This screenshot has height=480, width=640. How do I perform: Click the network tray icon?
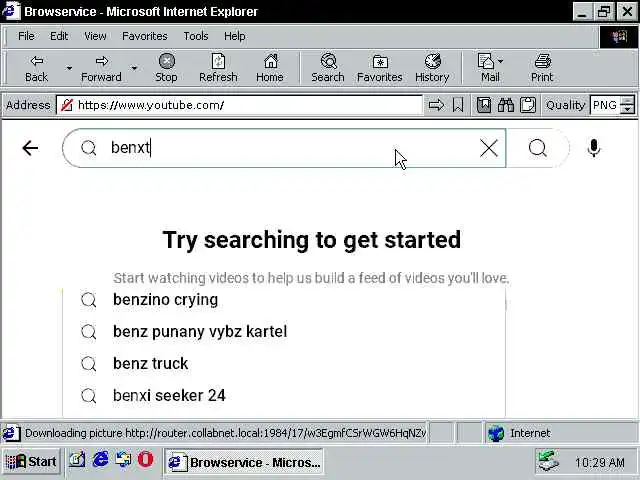point(548,461)
